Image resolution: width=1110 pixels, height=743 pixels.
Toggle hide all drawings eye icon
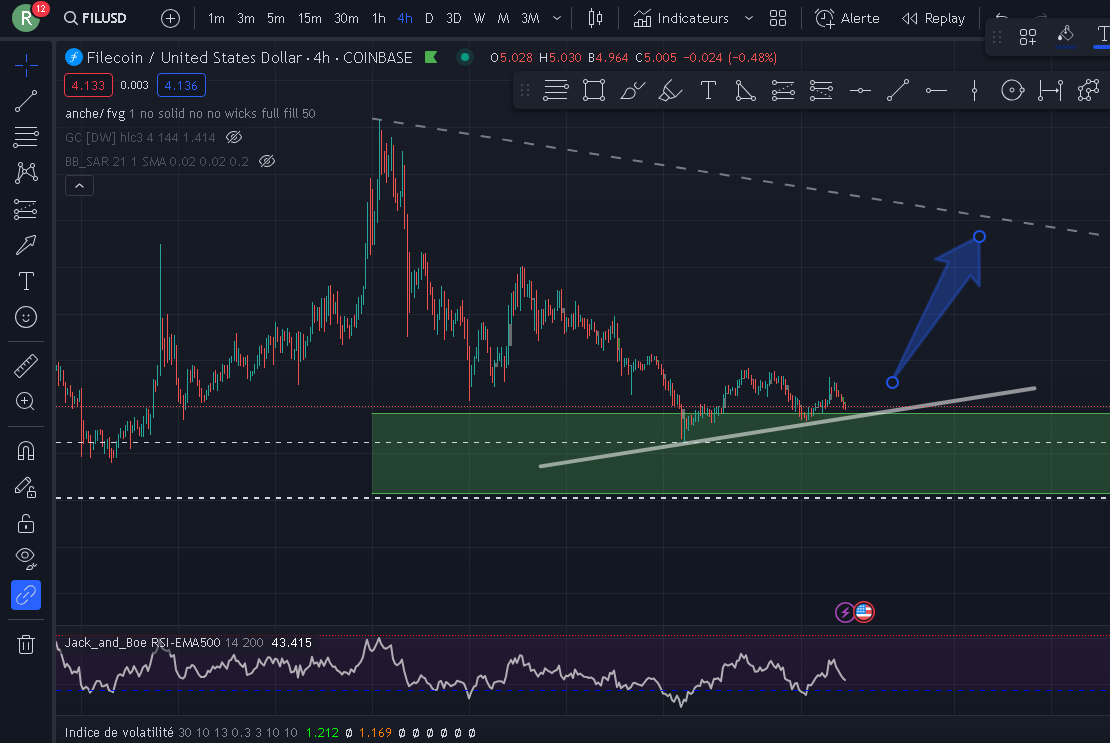(x=26, y=559)
